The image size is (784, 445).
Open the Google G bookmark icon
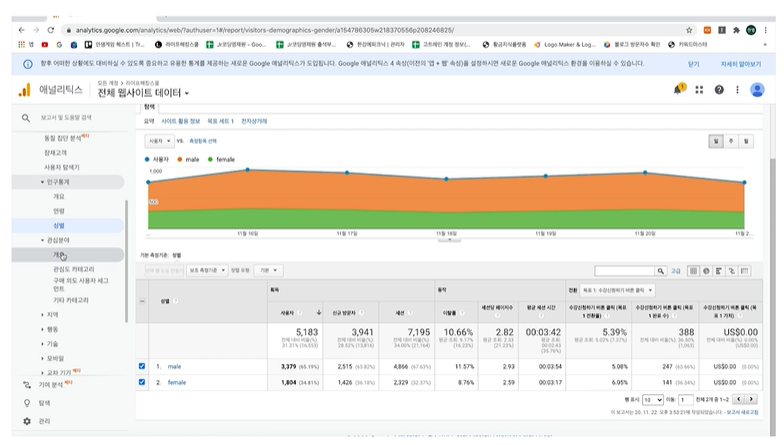pyautogui.click(x=59, y=44)
